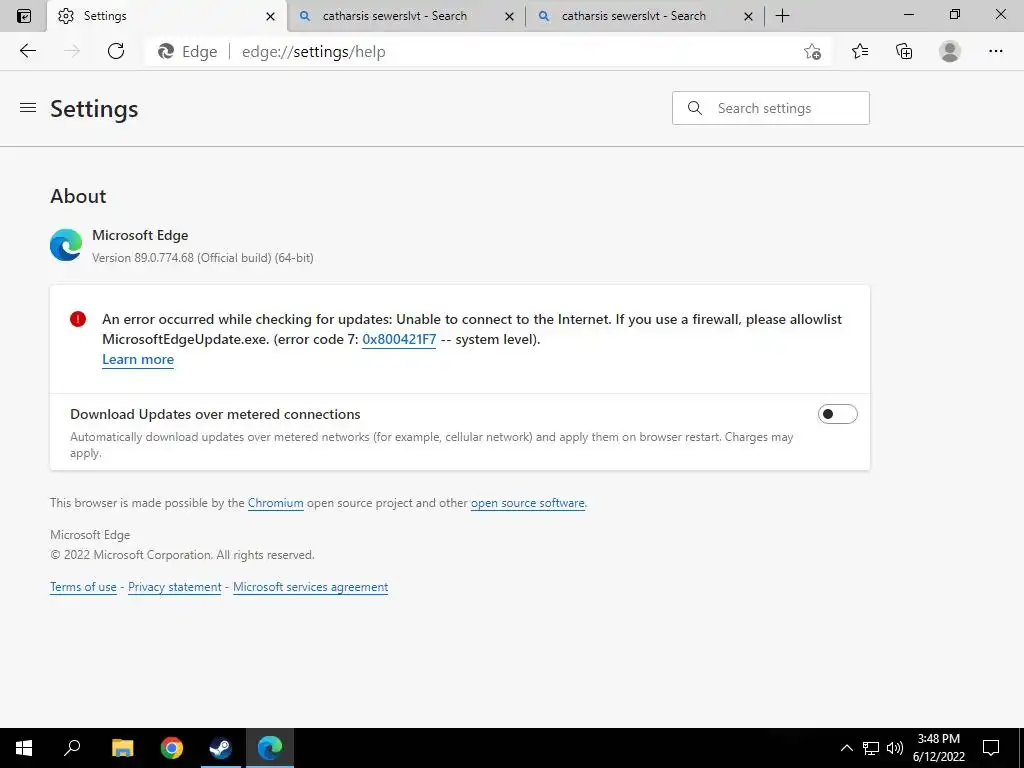This screenshot has width=1024, height=768.
Task: Click the 2022 Microsoft Corporation copyright text
Action: tap(182, 555)
